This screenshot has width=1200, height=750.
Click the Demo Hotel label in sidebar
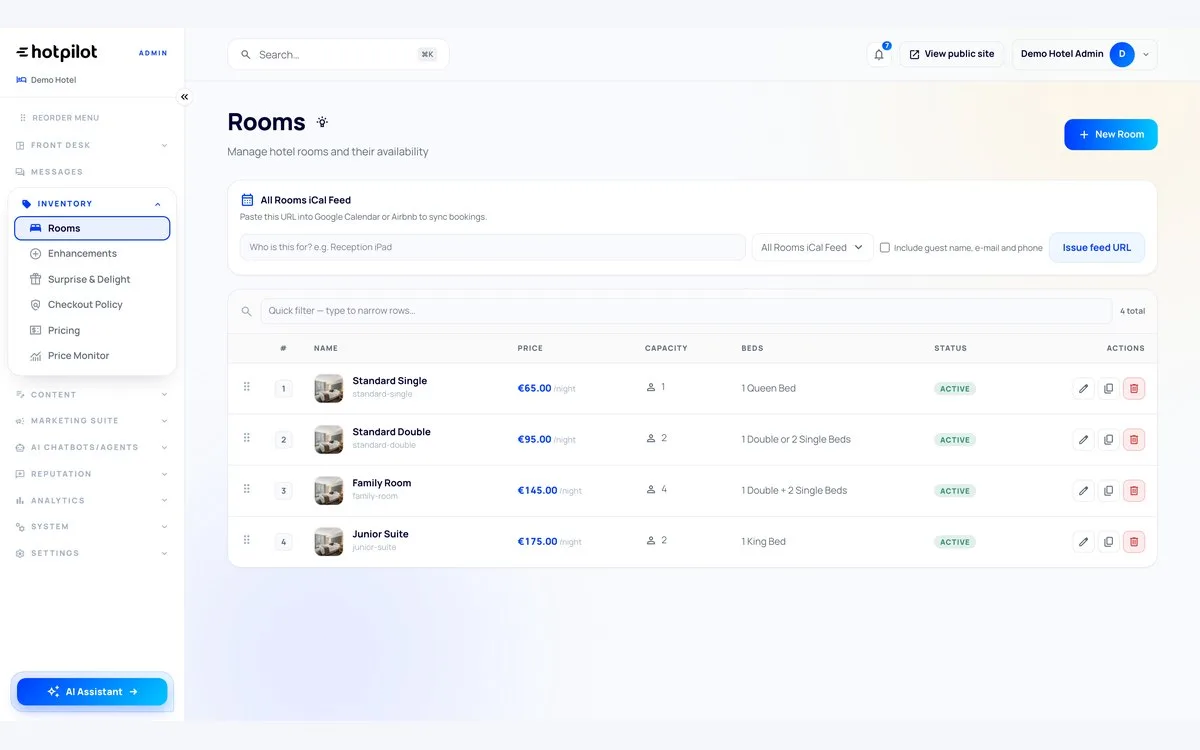tap(53, 80)
